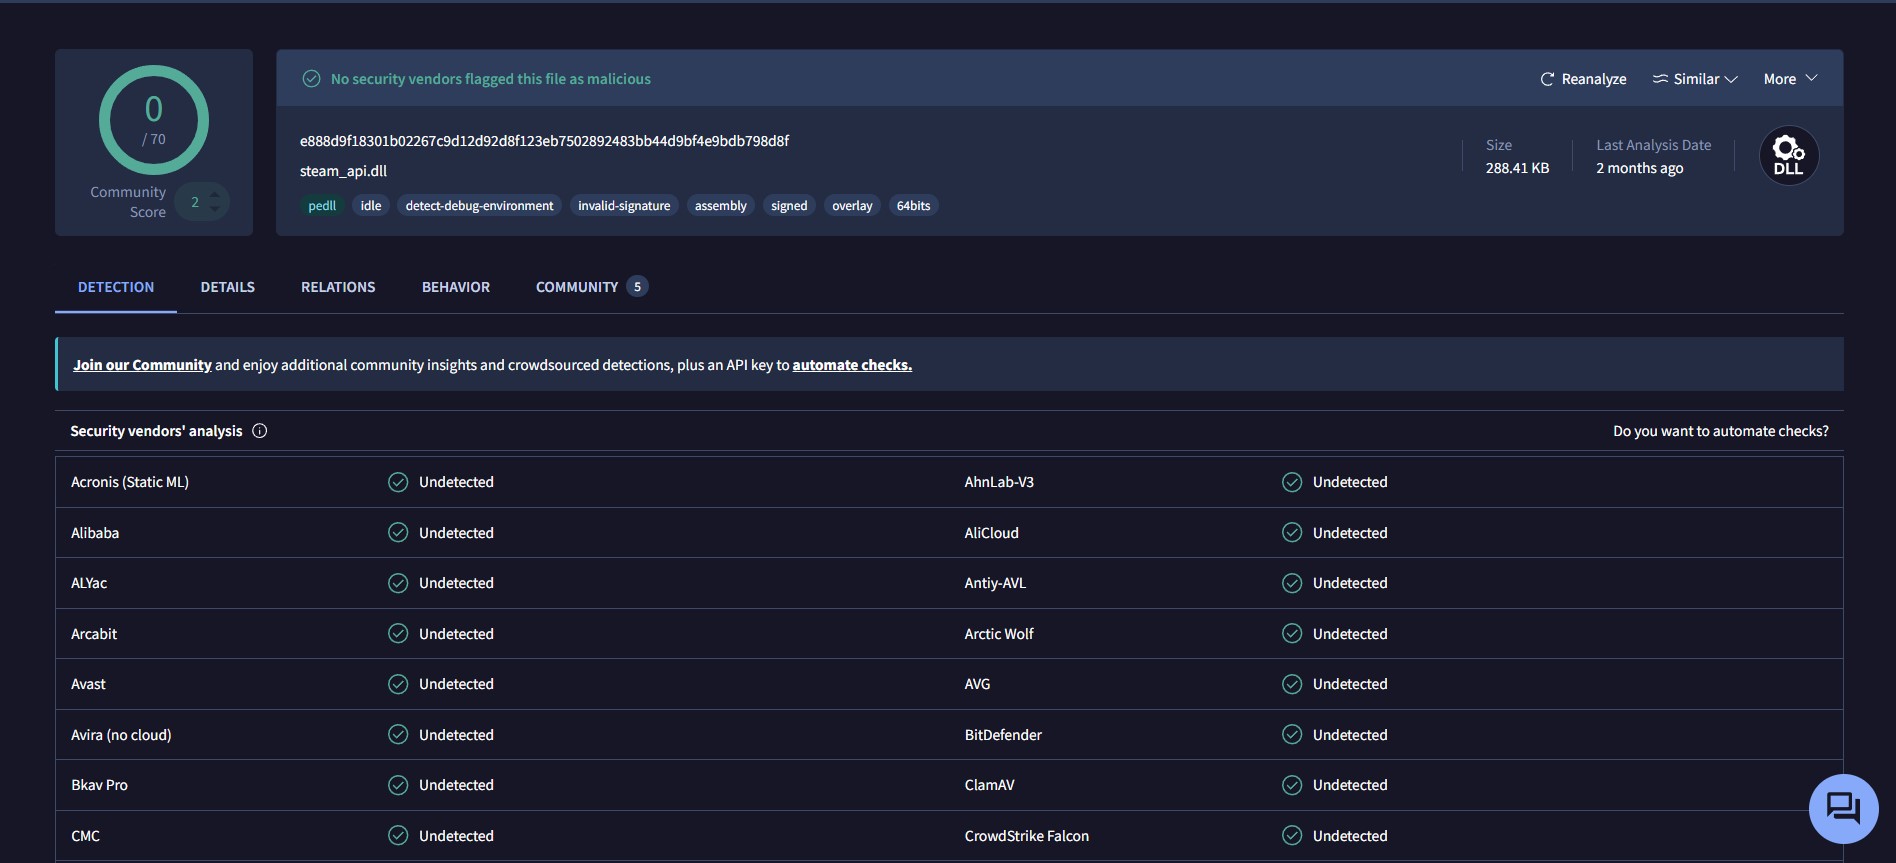Image resolution: width=1896 pixels, height=863 pixels.
Task: Click the 64bits tag
Action: pyautogui.click(x=913, y=206)
